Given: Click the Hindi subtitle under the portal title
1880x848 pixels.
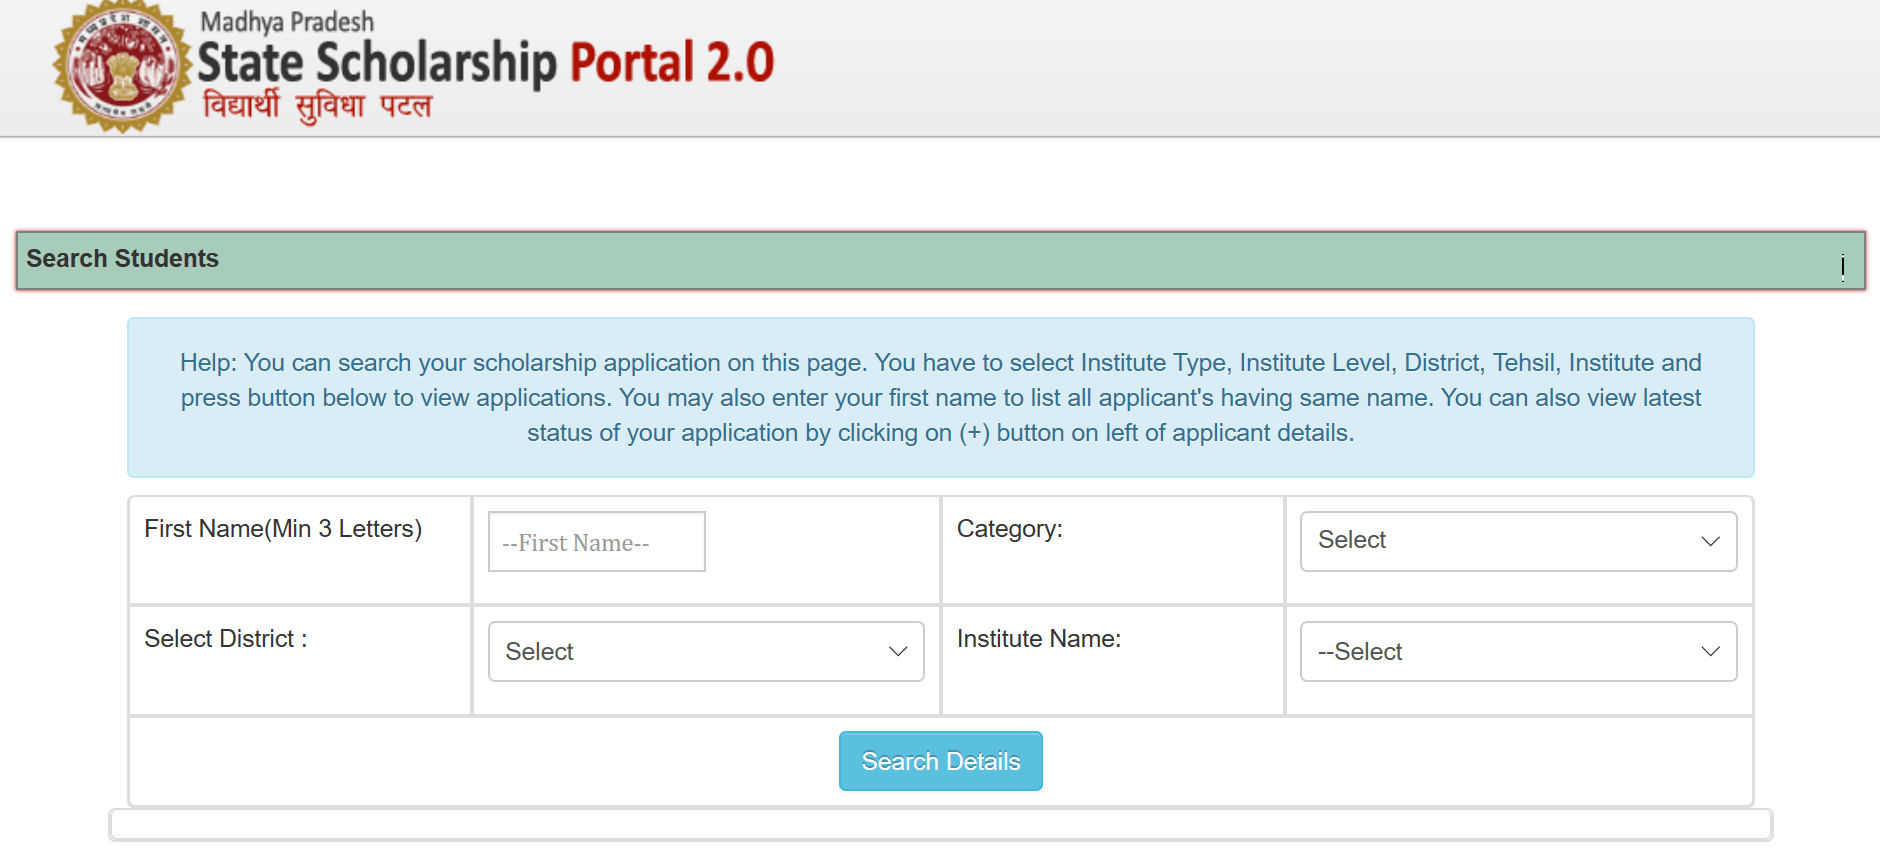Looking at the screenshot, I should click(x=317, y=105).
